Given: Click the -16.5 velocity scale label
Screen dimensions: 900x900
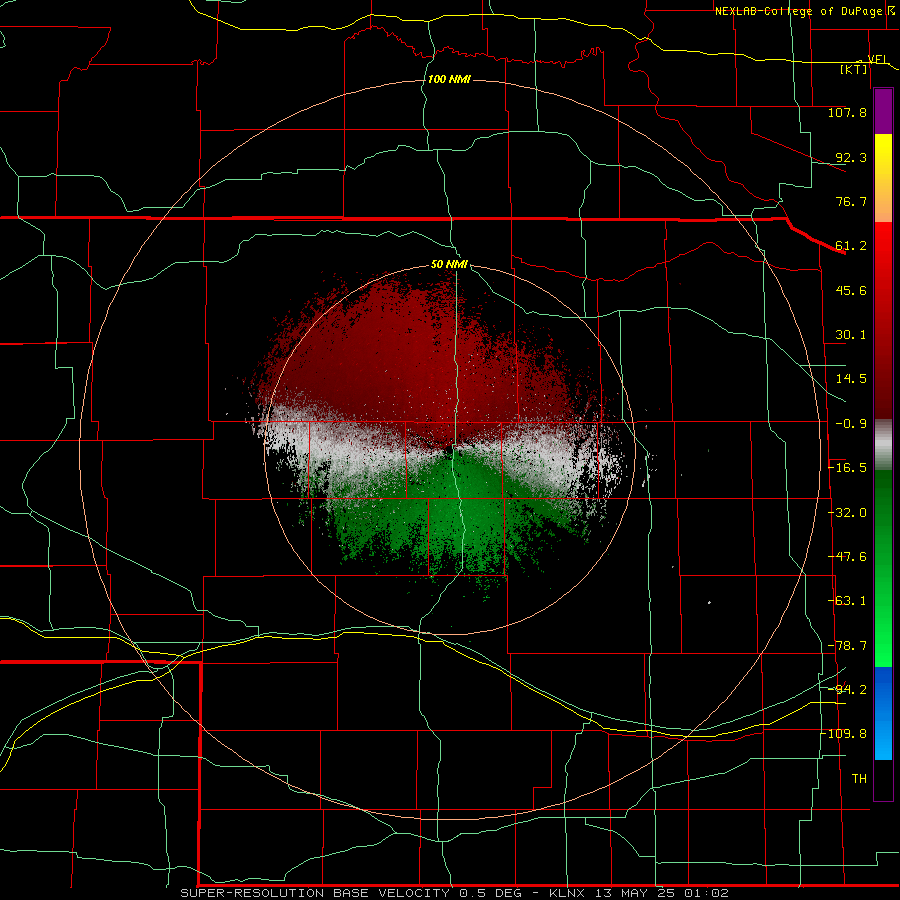Looking at the screenshot, I should pos(847,468).
